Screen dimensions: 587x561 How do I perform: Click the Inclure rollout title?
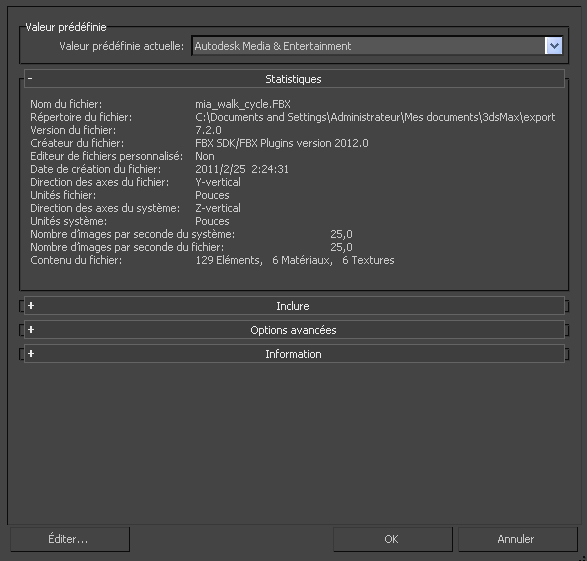point(293,306)
